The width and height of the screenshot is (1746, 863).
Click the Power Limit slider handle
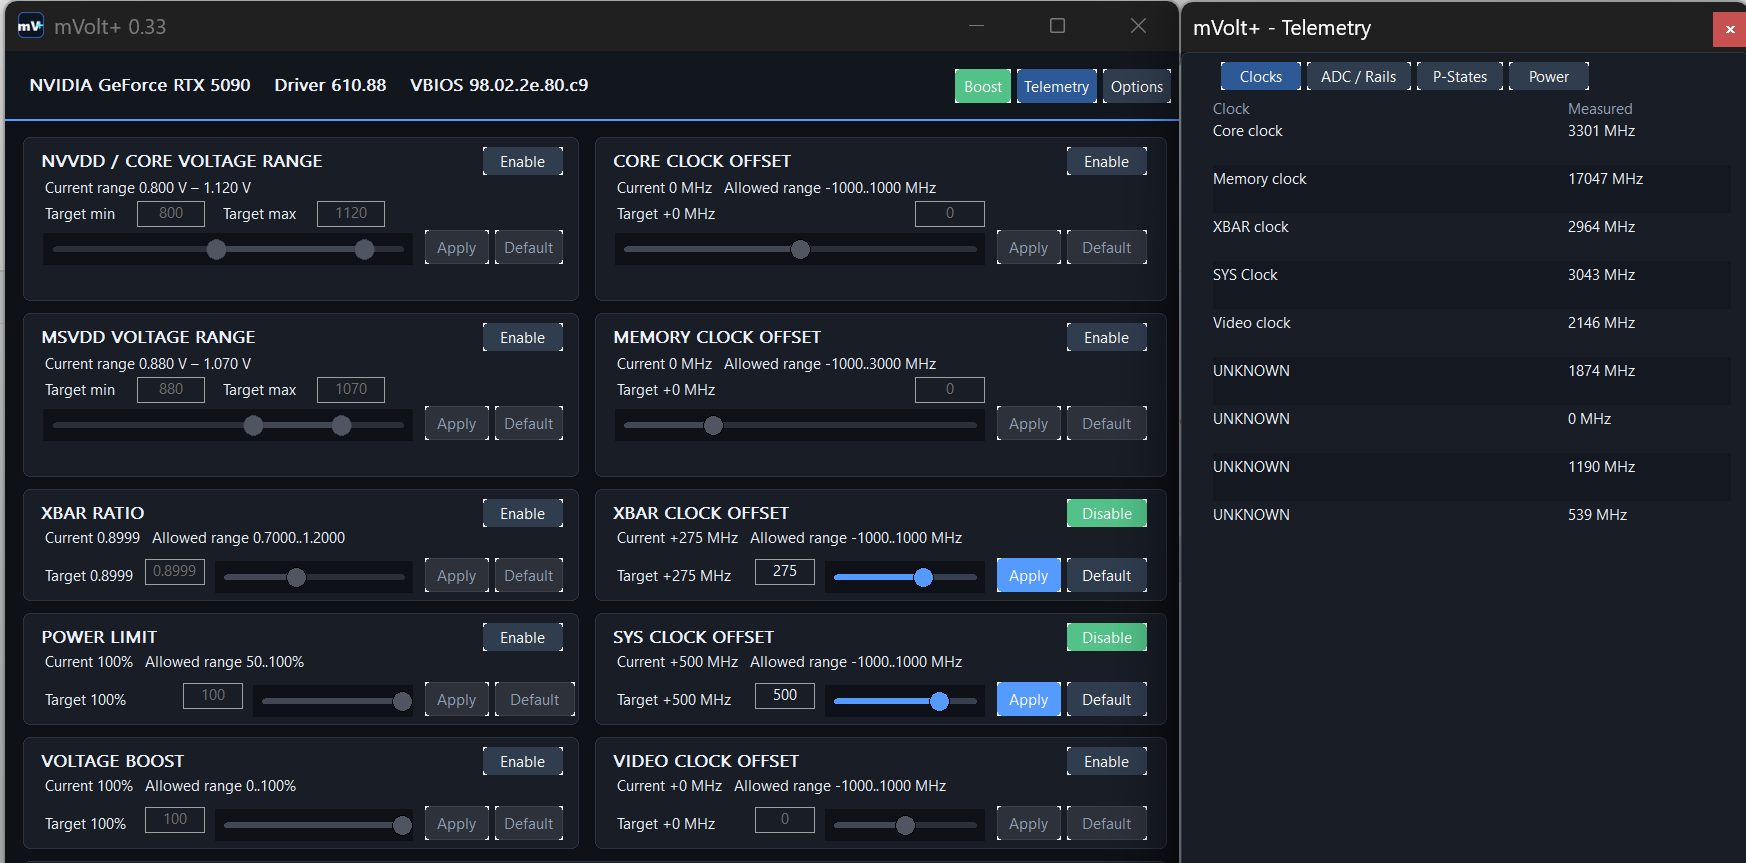(x=402, y=701)
